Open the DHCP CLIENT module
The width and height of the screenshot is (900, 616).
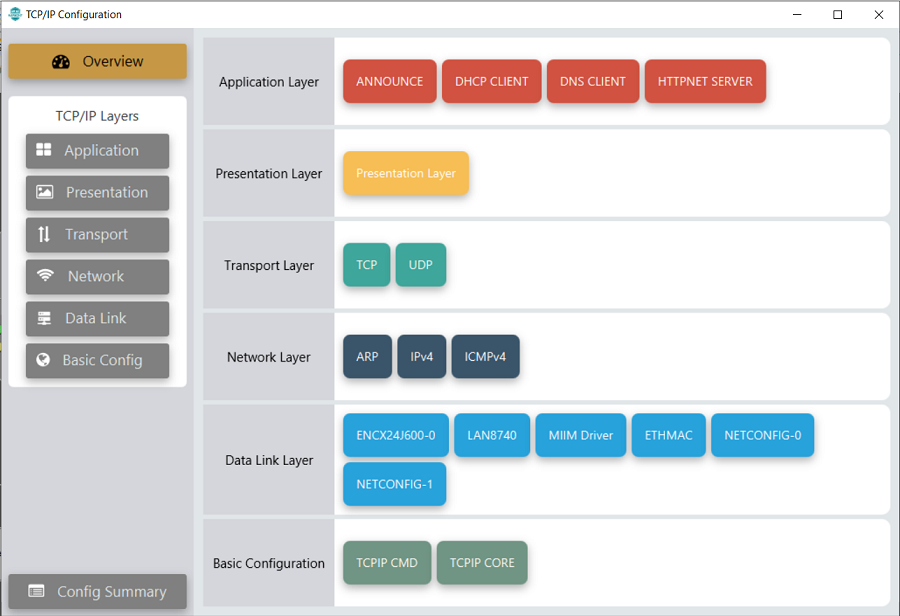[491, 82]
